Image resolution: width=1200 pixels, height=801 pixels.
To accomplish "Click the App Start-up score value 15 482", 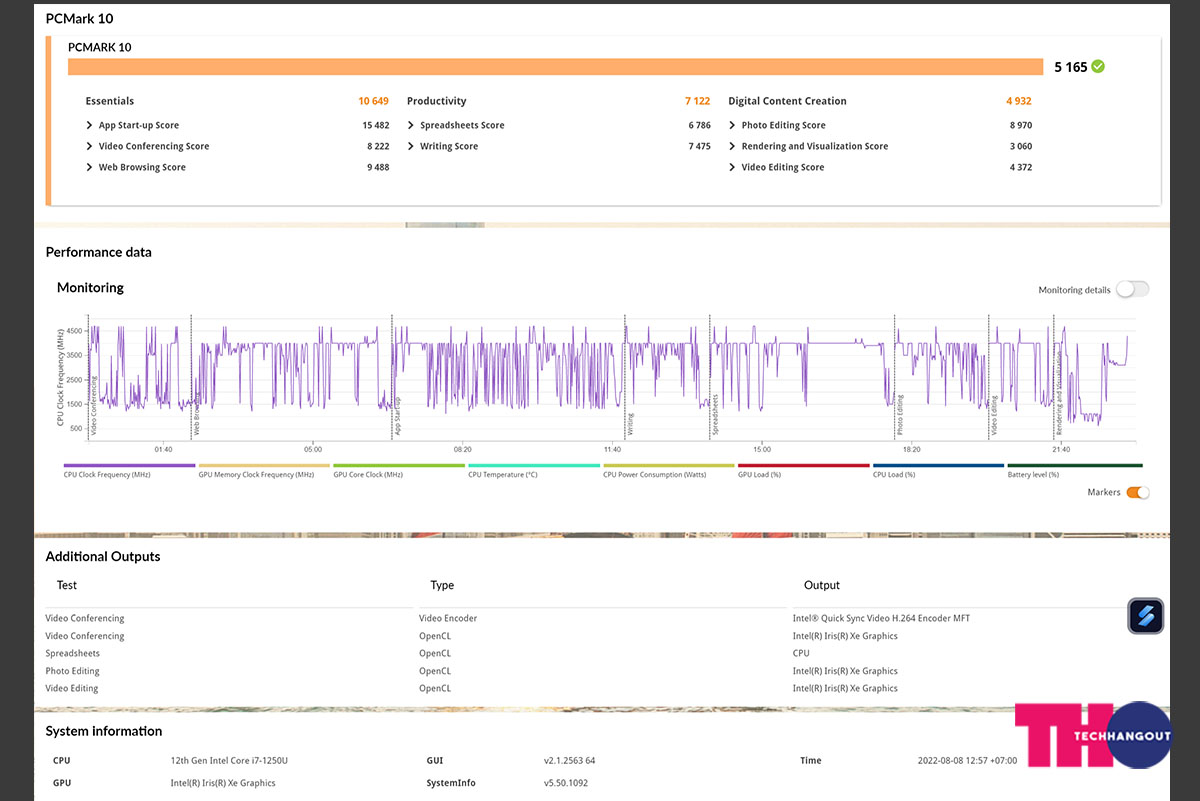I will [376, 126].
